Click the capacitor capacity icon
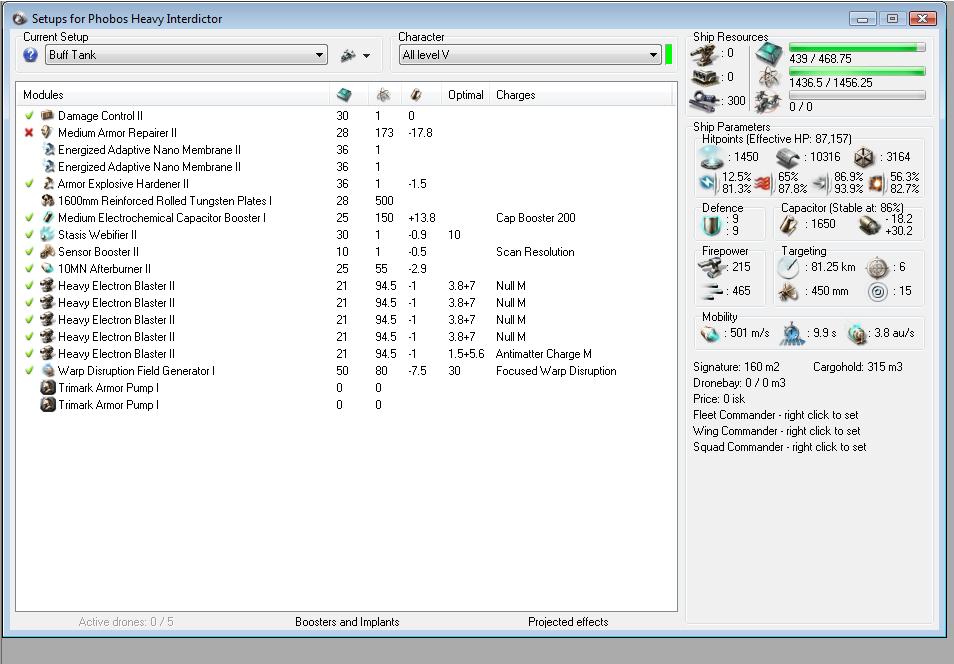954x664 pixels. 788,224
